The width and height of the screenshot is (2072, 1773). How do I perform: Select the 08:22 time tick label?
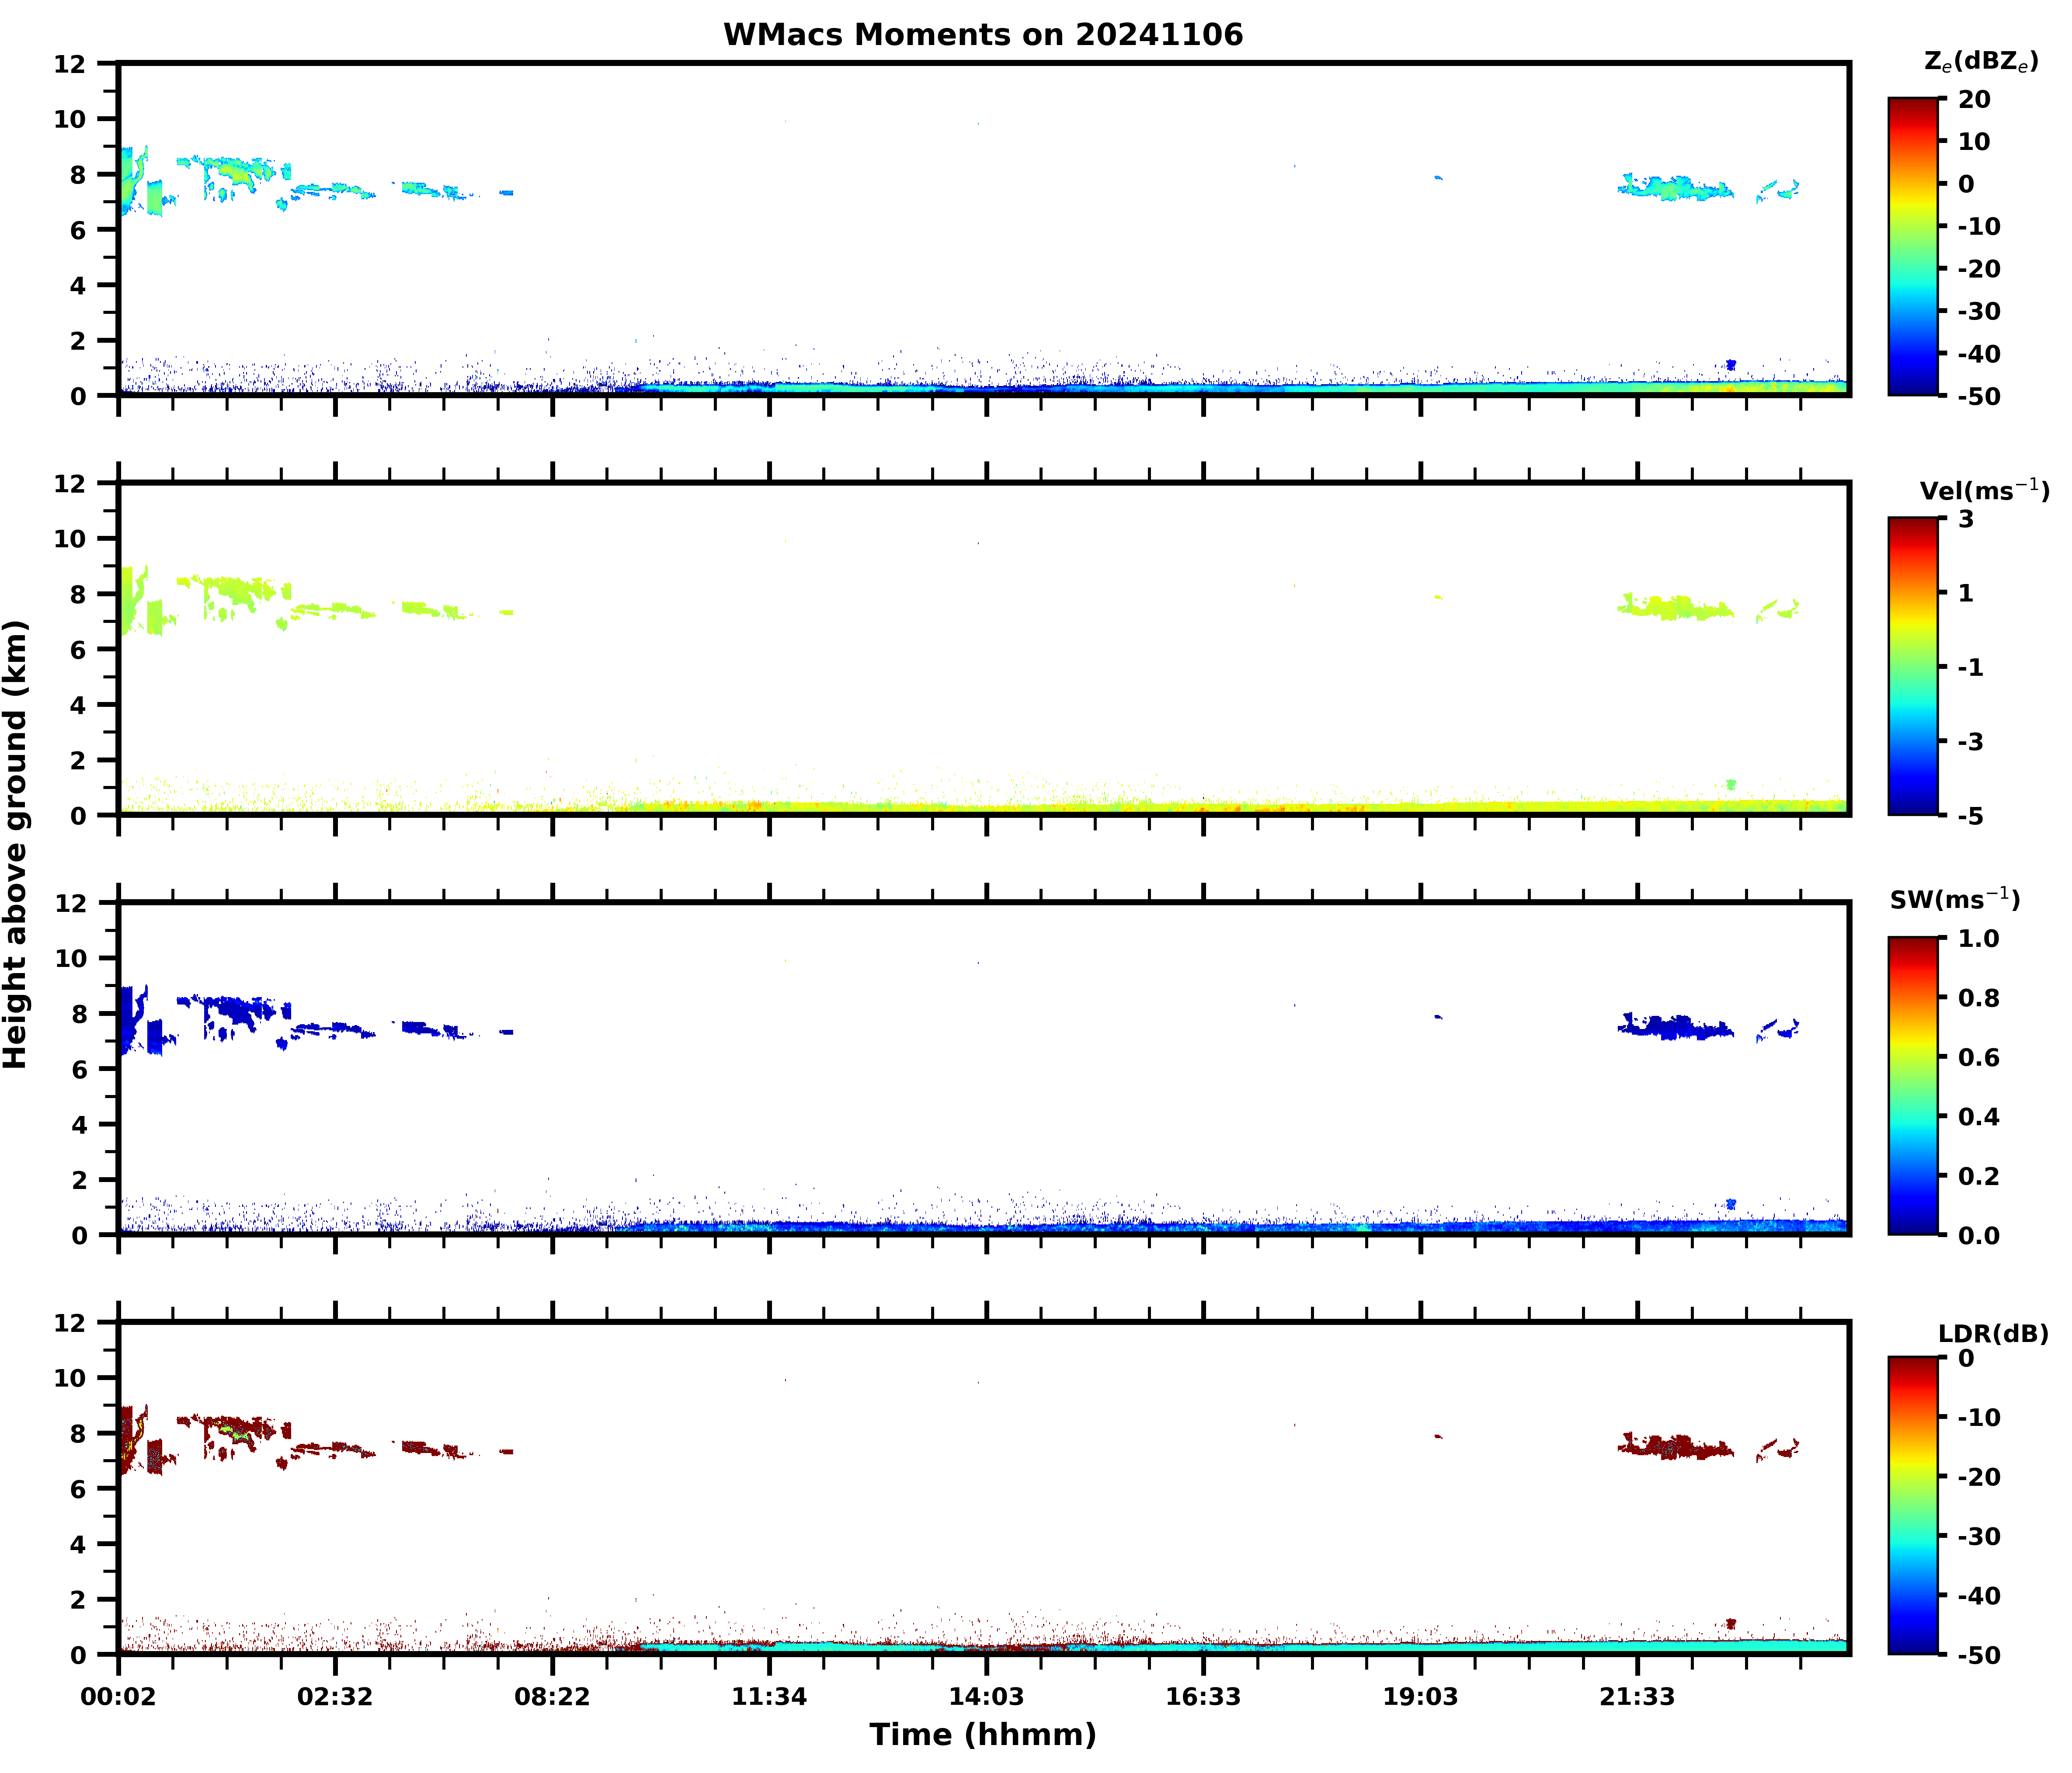pyautogui.click(x=552, y=1697)
